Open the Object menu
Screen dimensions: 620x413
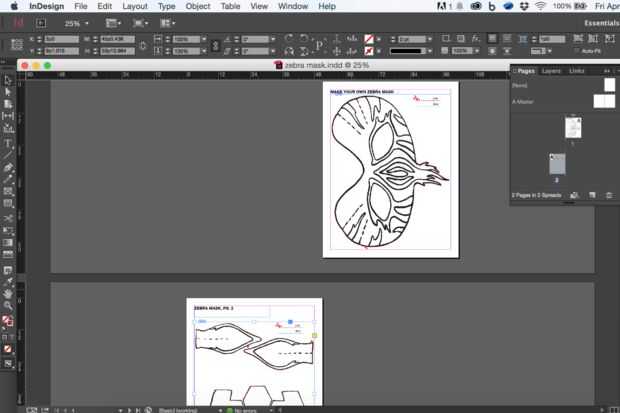[198, 6]
